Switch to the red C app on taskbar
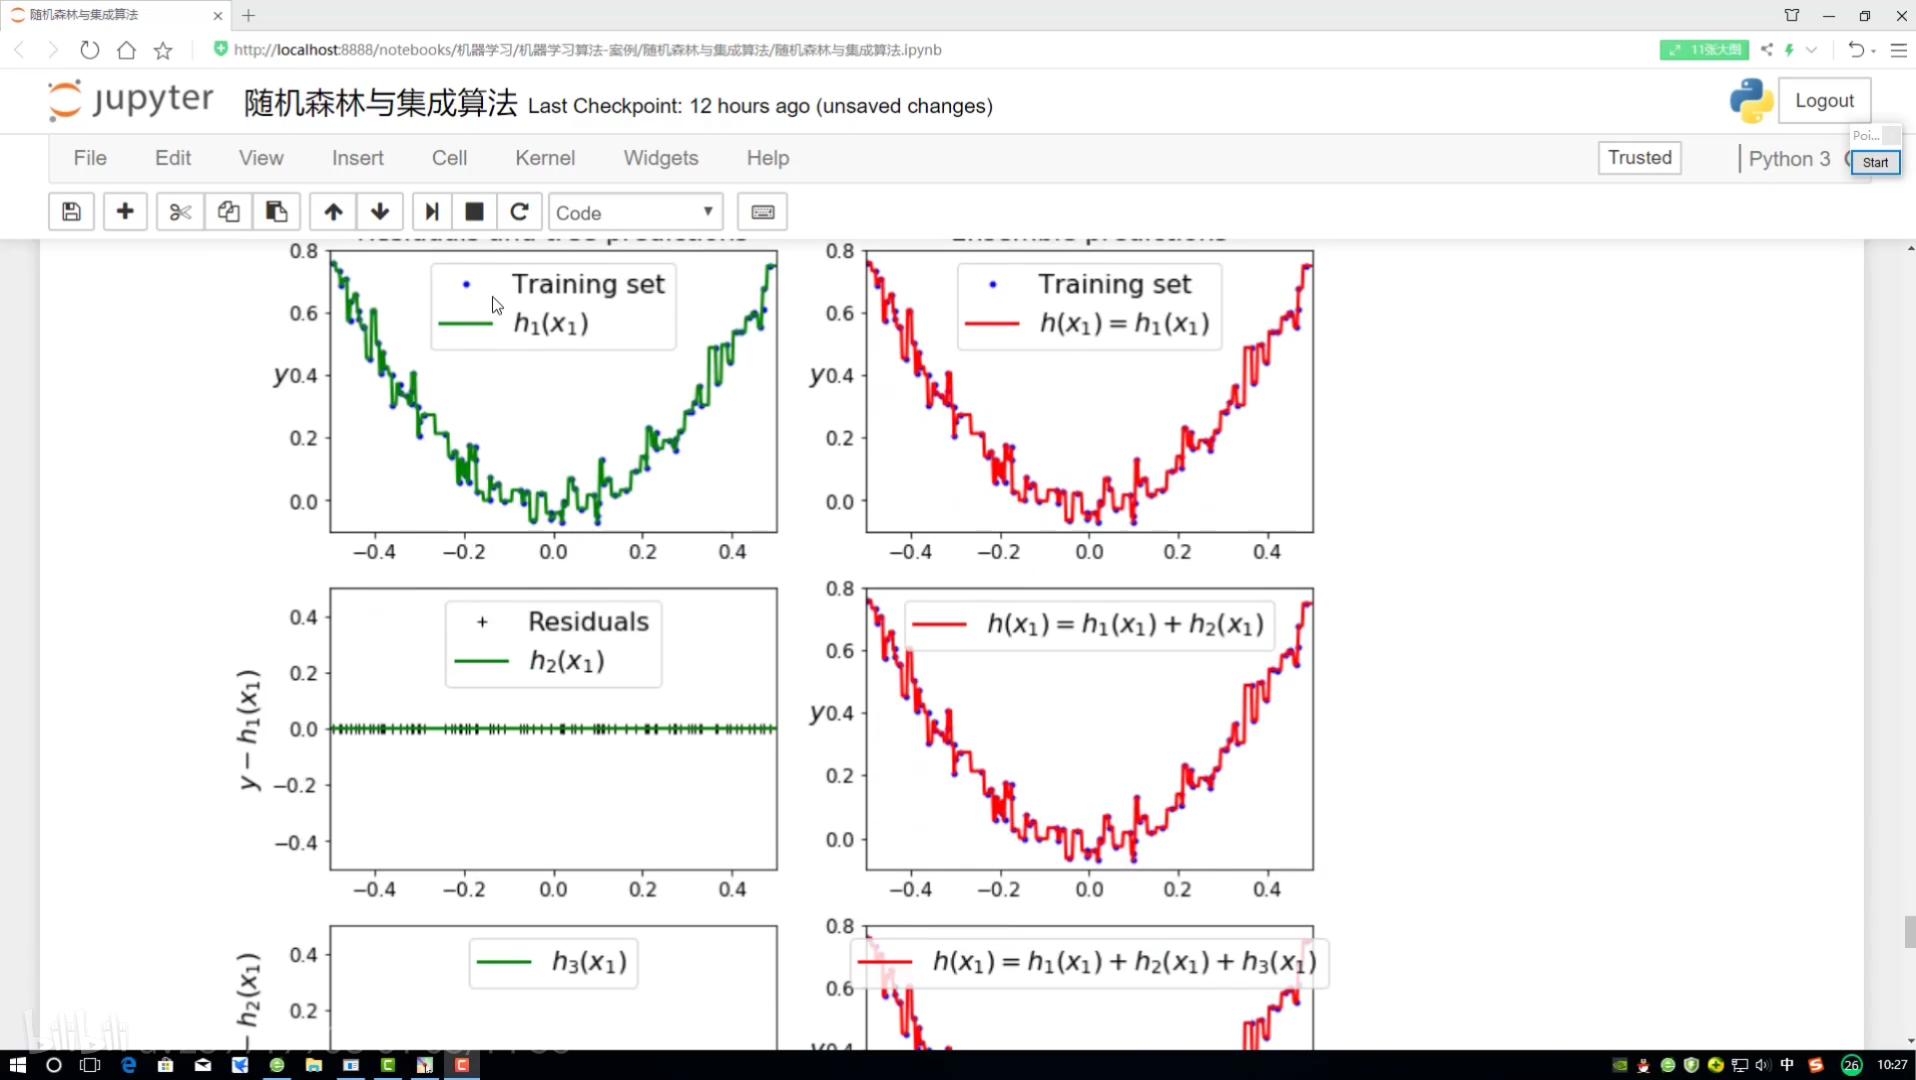The height and width of the screenshot is (1080, 1916). point(462,1065)
